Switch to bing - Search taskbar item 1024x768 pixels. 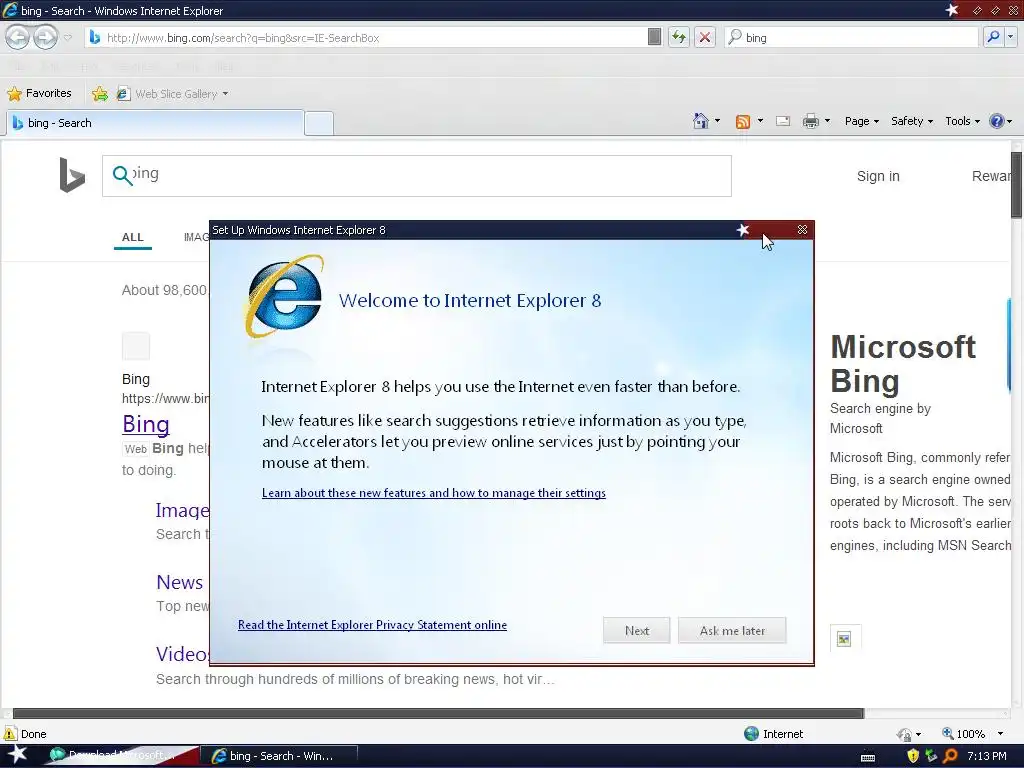click(x=280, y=756)
